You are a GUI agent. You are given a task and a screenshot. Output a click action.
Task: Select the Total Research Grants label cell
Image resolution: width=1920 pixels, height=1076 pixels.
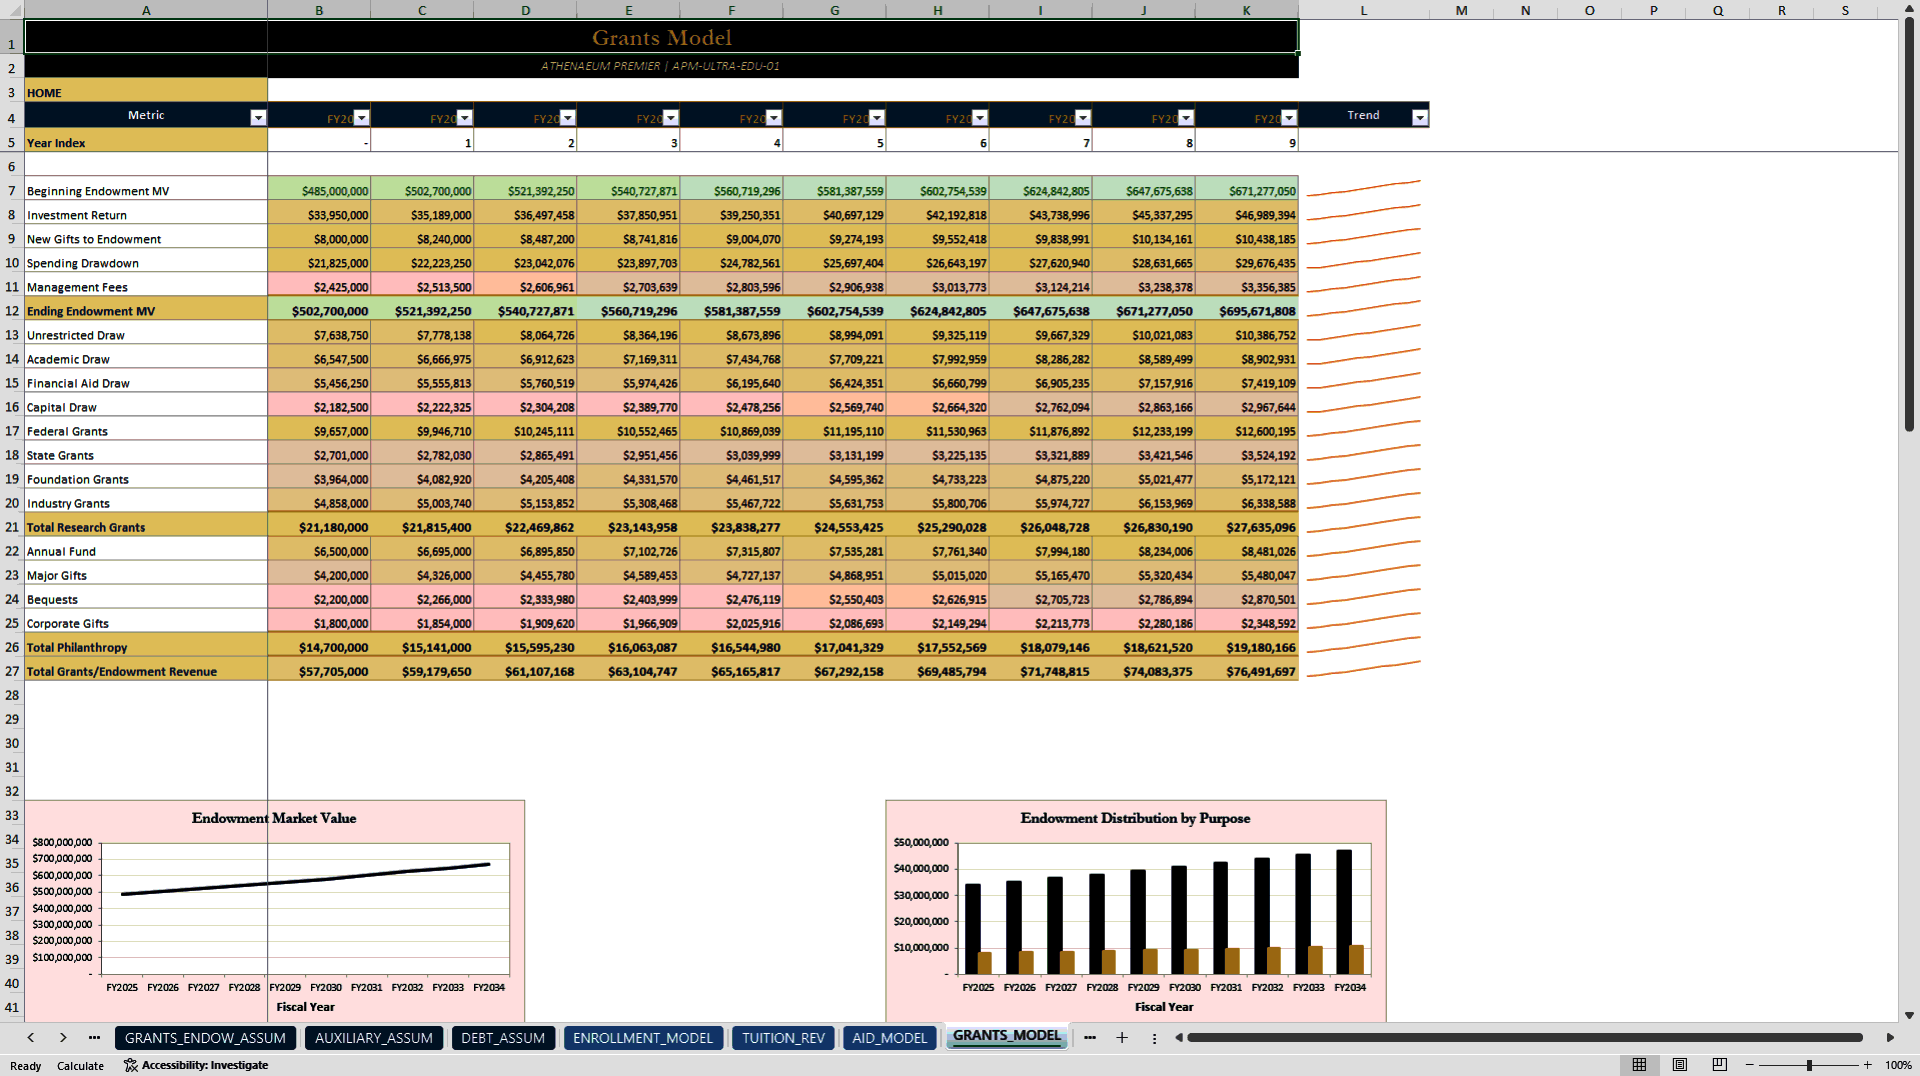pyautogui.click(x=146, y=527)
